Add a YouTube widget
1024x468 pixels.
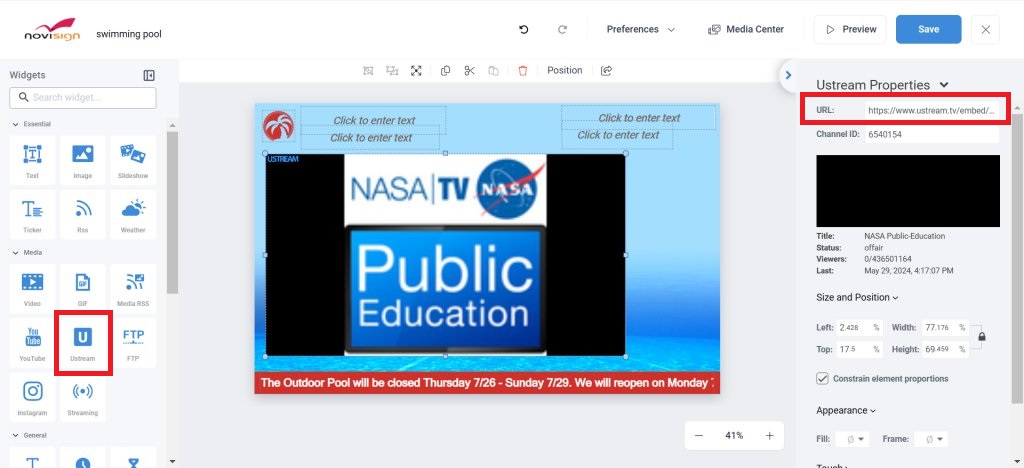[32, 343]
